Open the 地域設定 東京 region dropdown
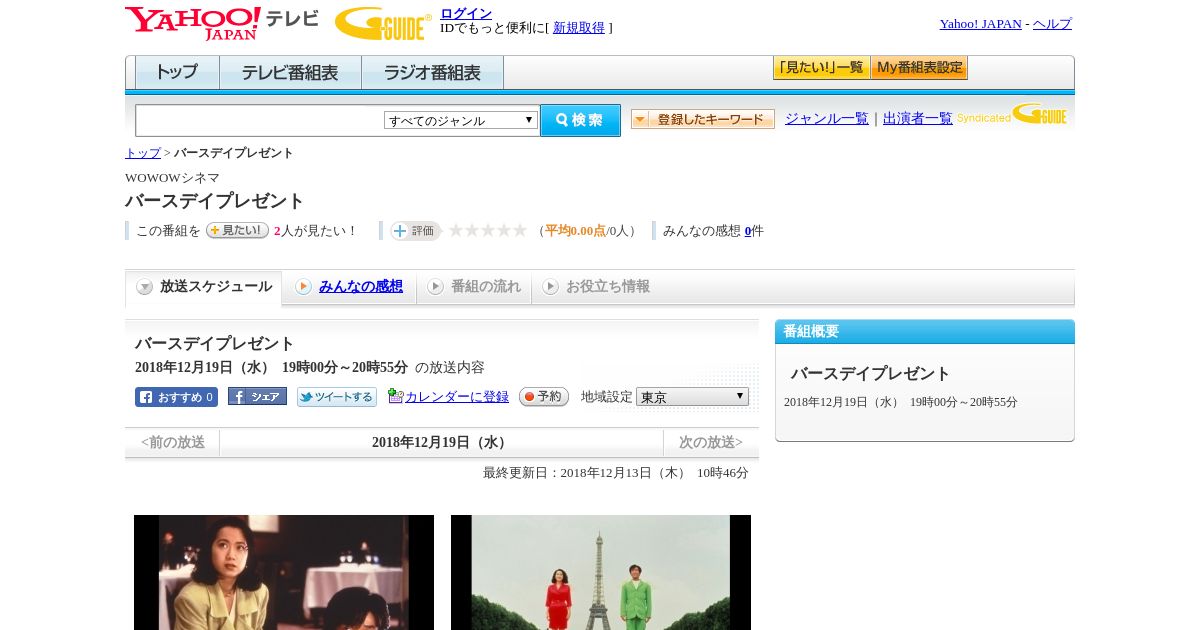Viewport: 1200px width, 630px height. tap(692, 397)
